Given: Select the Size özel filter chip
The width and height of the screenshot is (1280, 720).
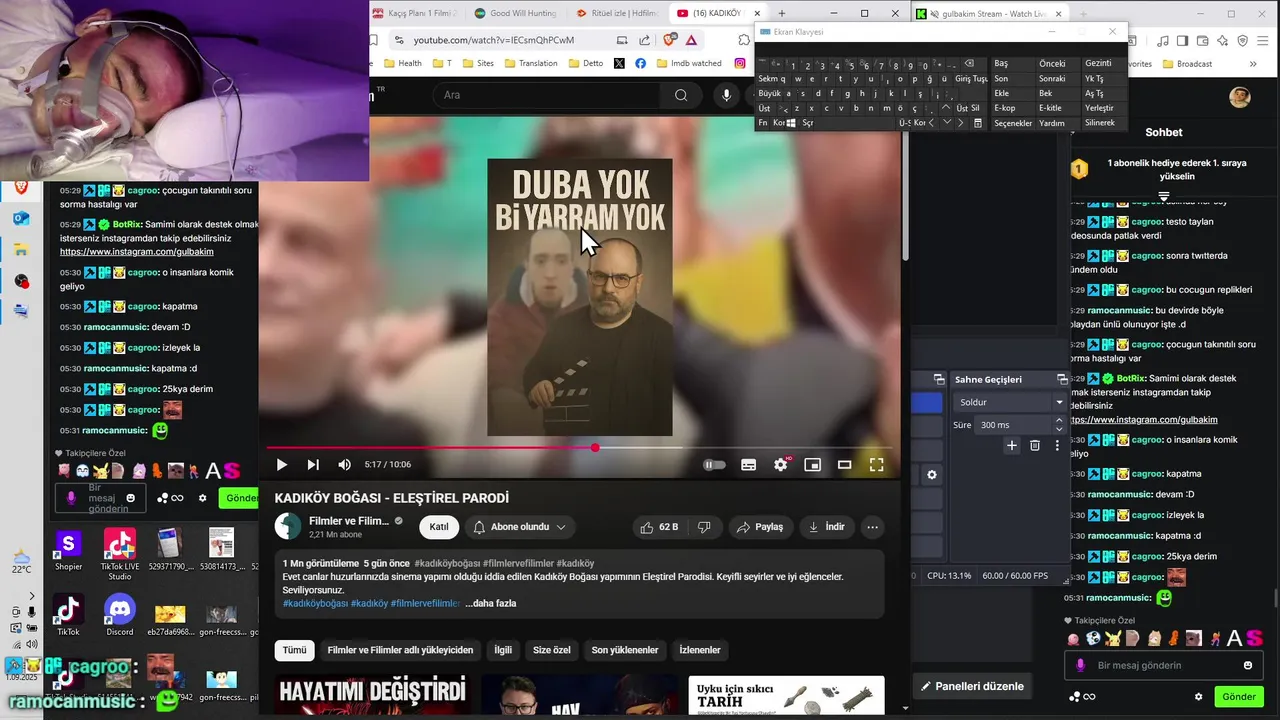Looking at the screenshot, I should tap(551, 650).
